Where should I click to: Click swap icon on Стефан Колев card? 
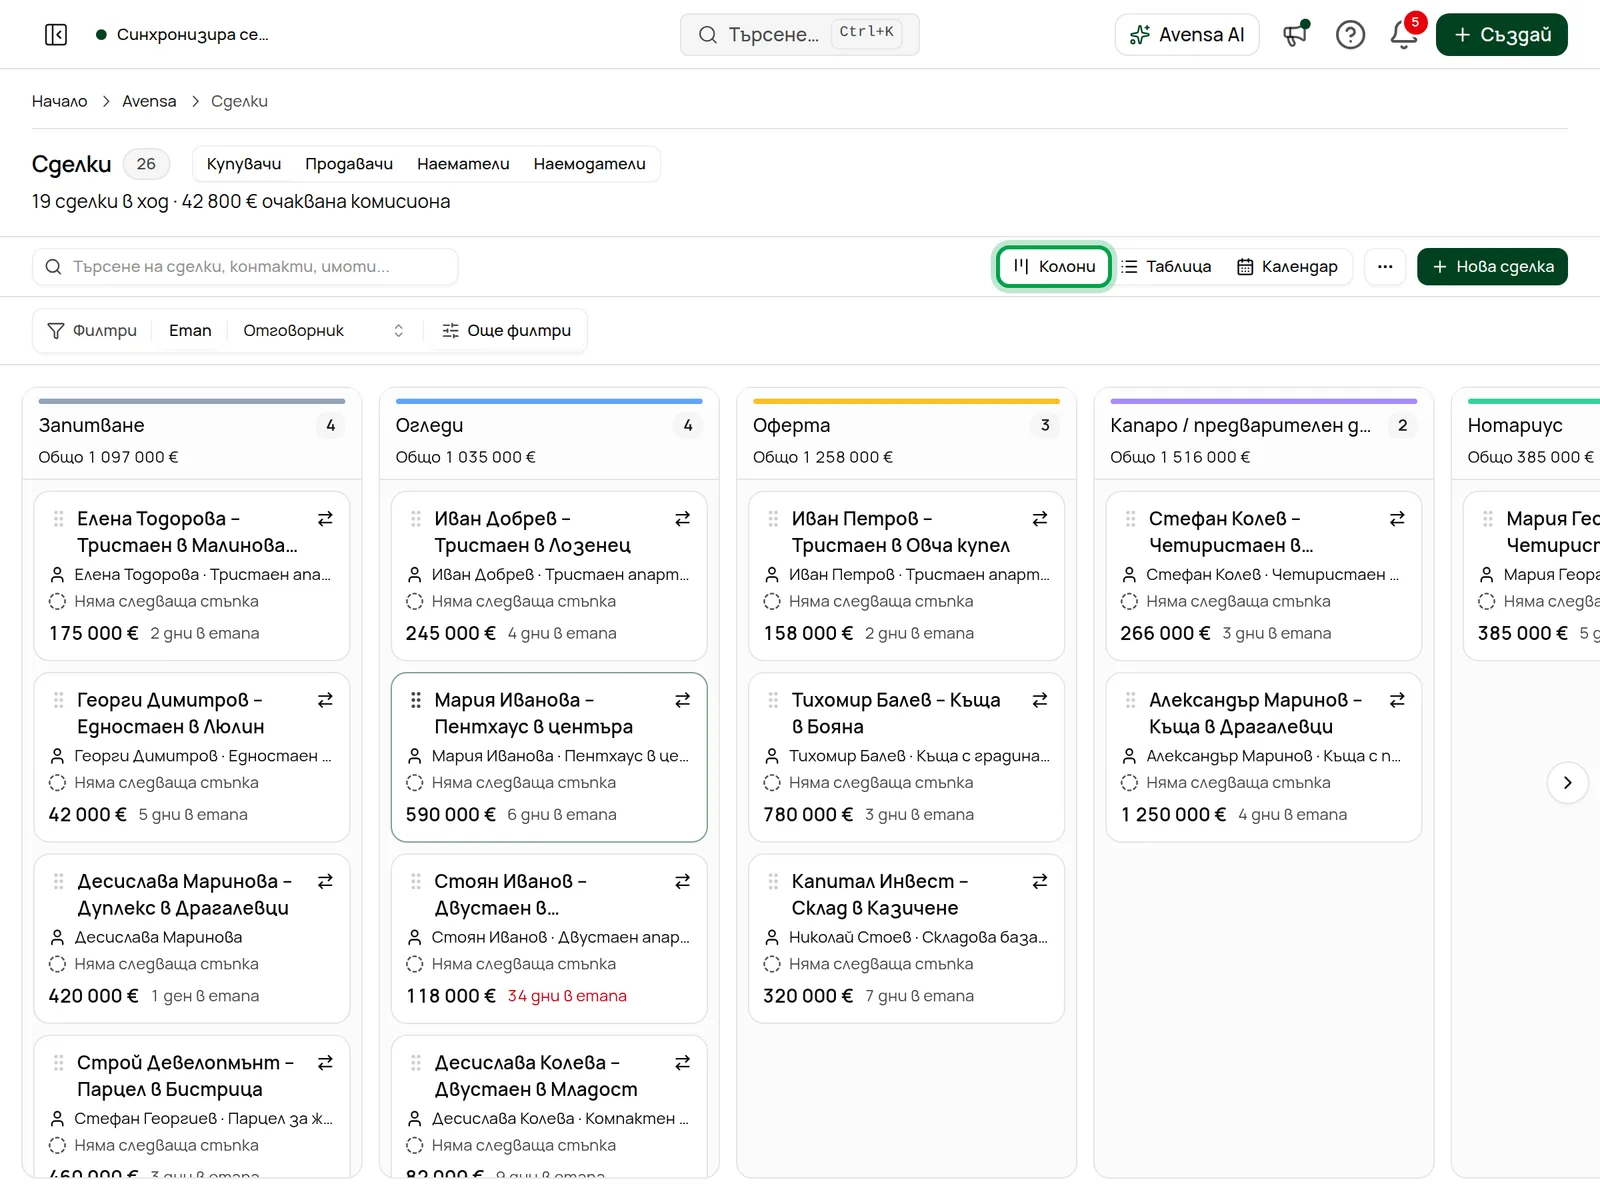click(1397, 519)
